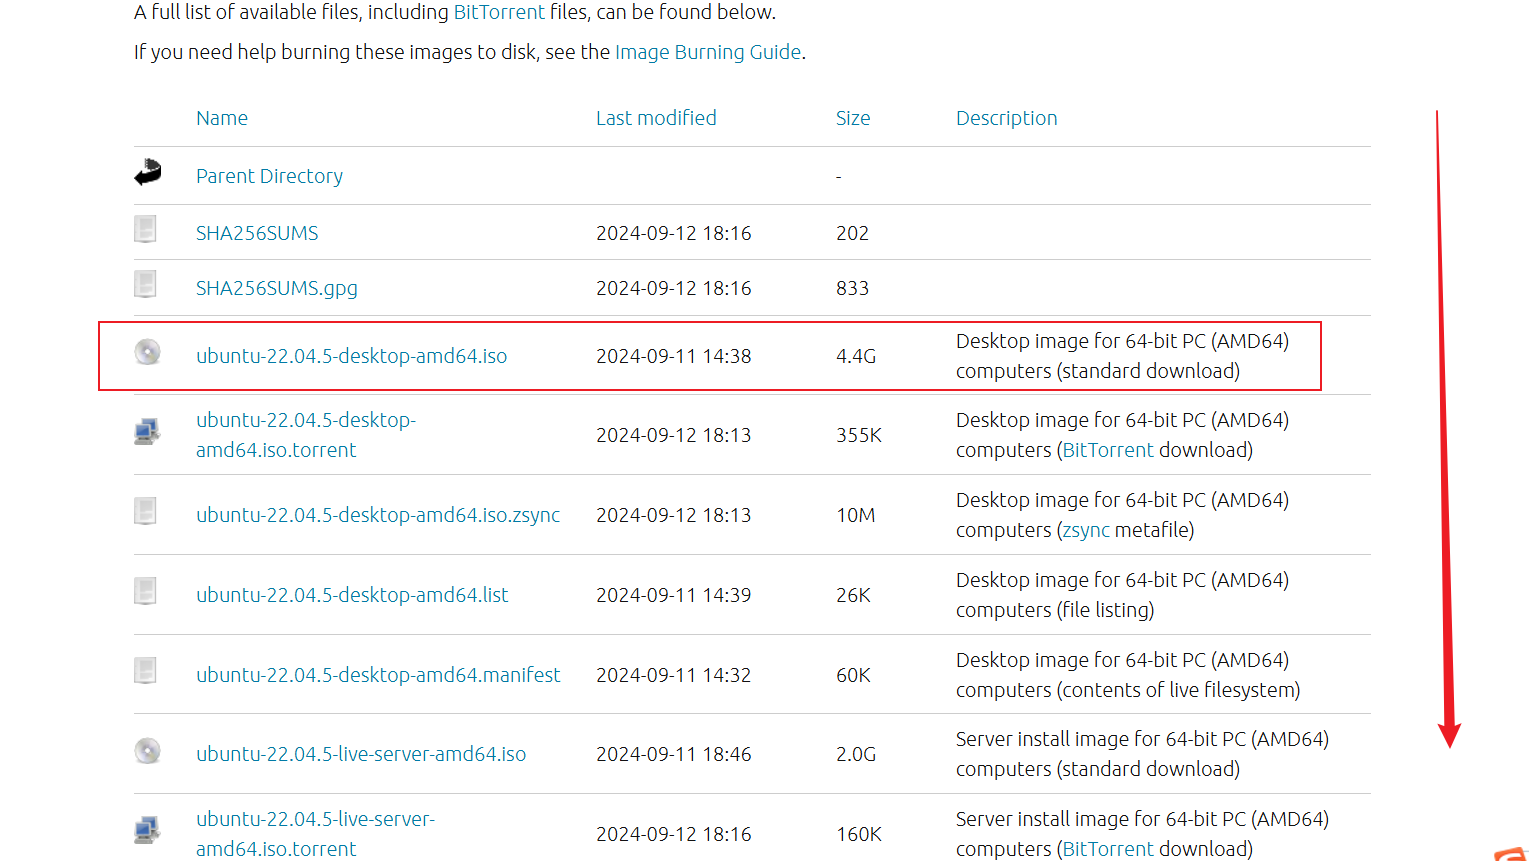This screenshot has height=861, width=1529.
Task: Click the Parent Directory back-arrow icon
Action: pyautogui.click(x=148, y=172)
